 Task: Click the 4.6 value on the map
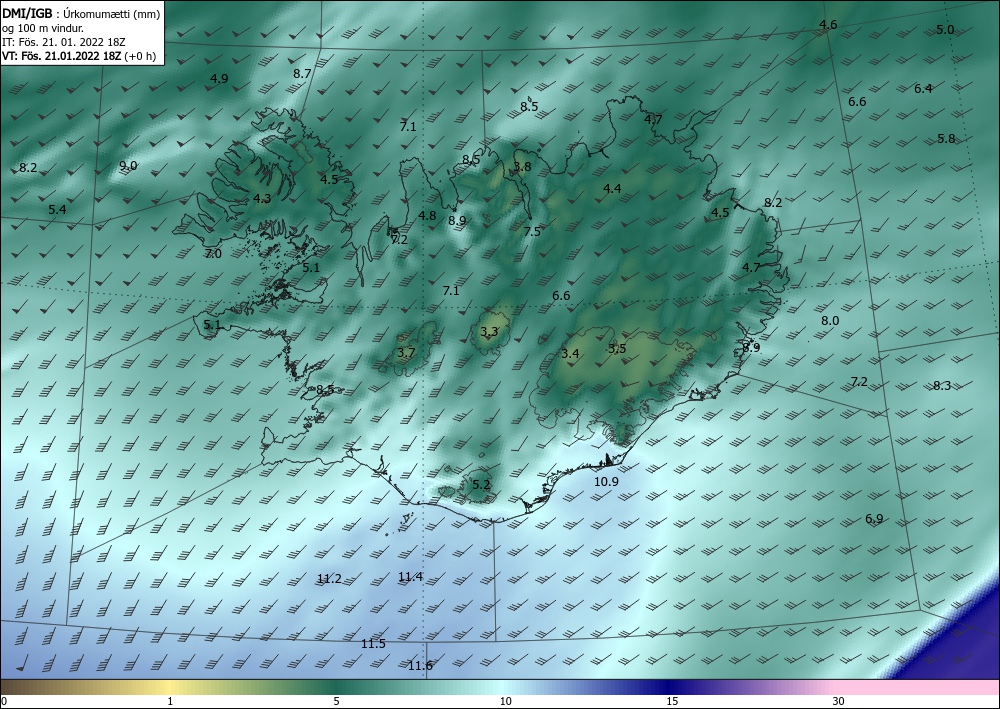(828, 26)
